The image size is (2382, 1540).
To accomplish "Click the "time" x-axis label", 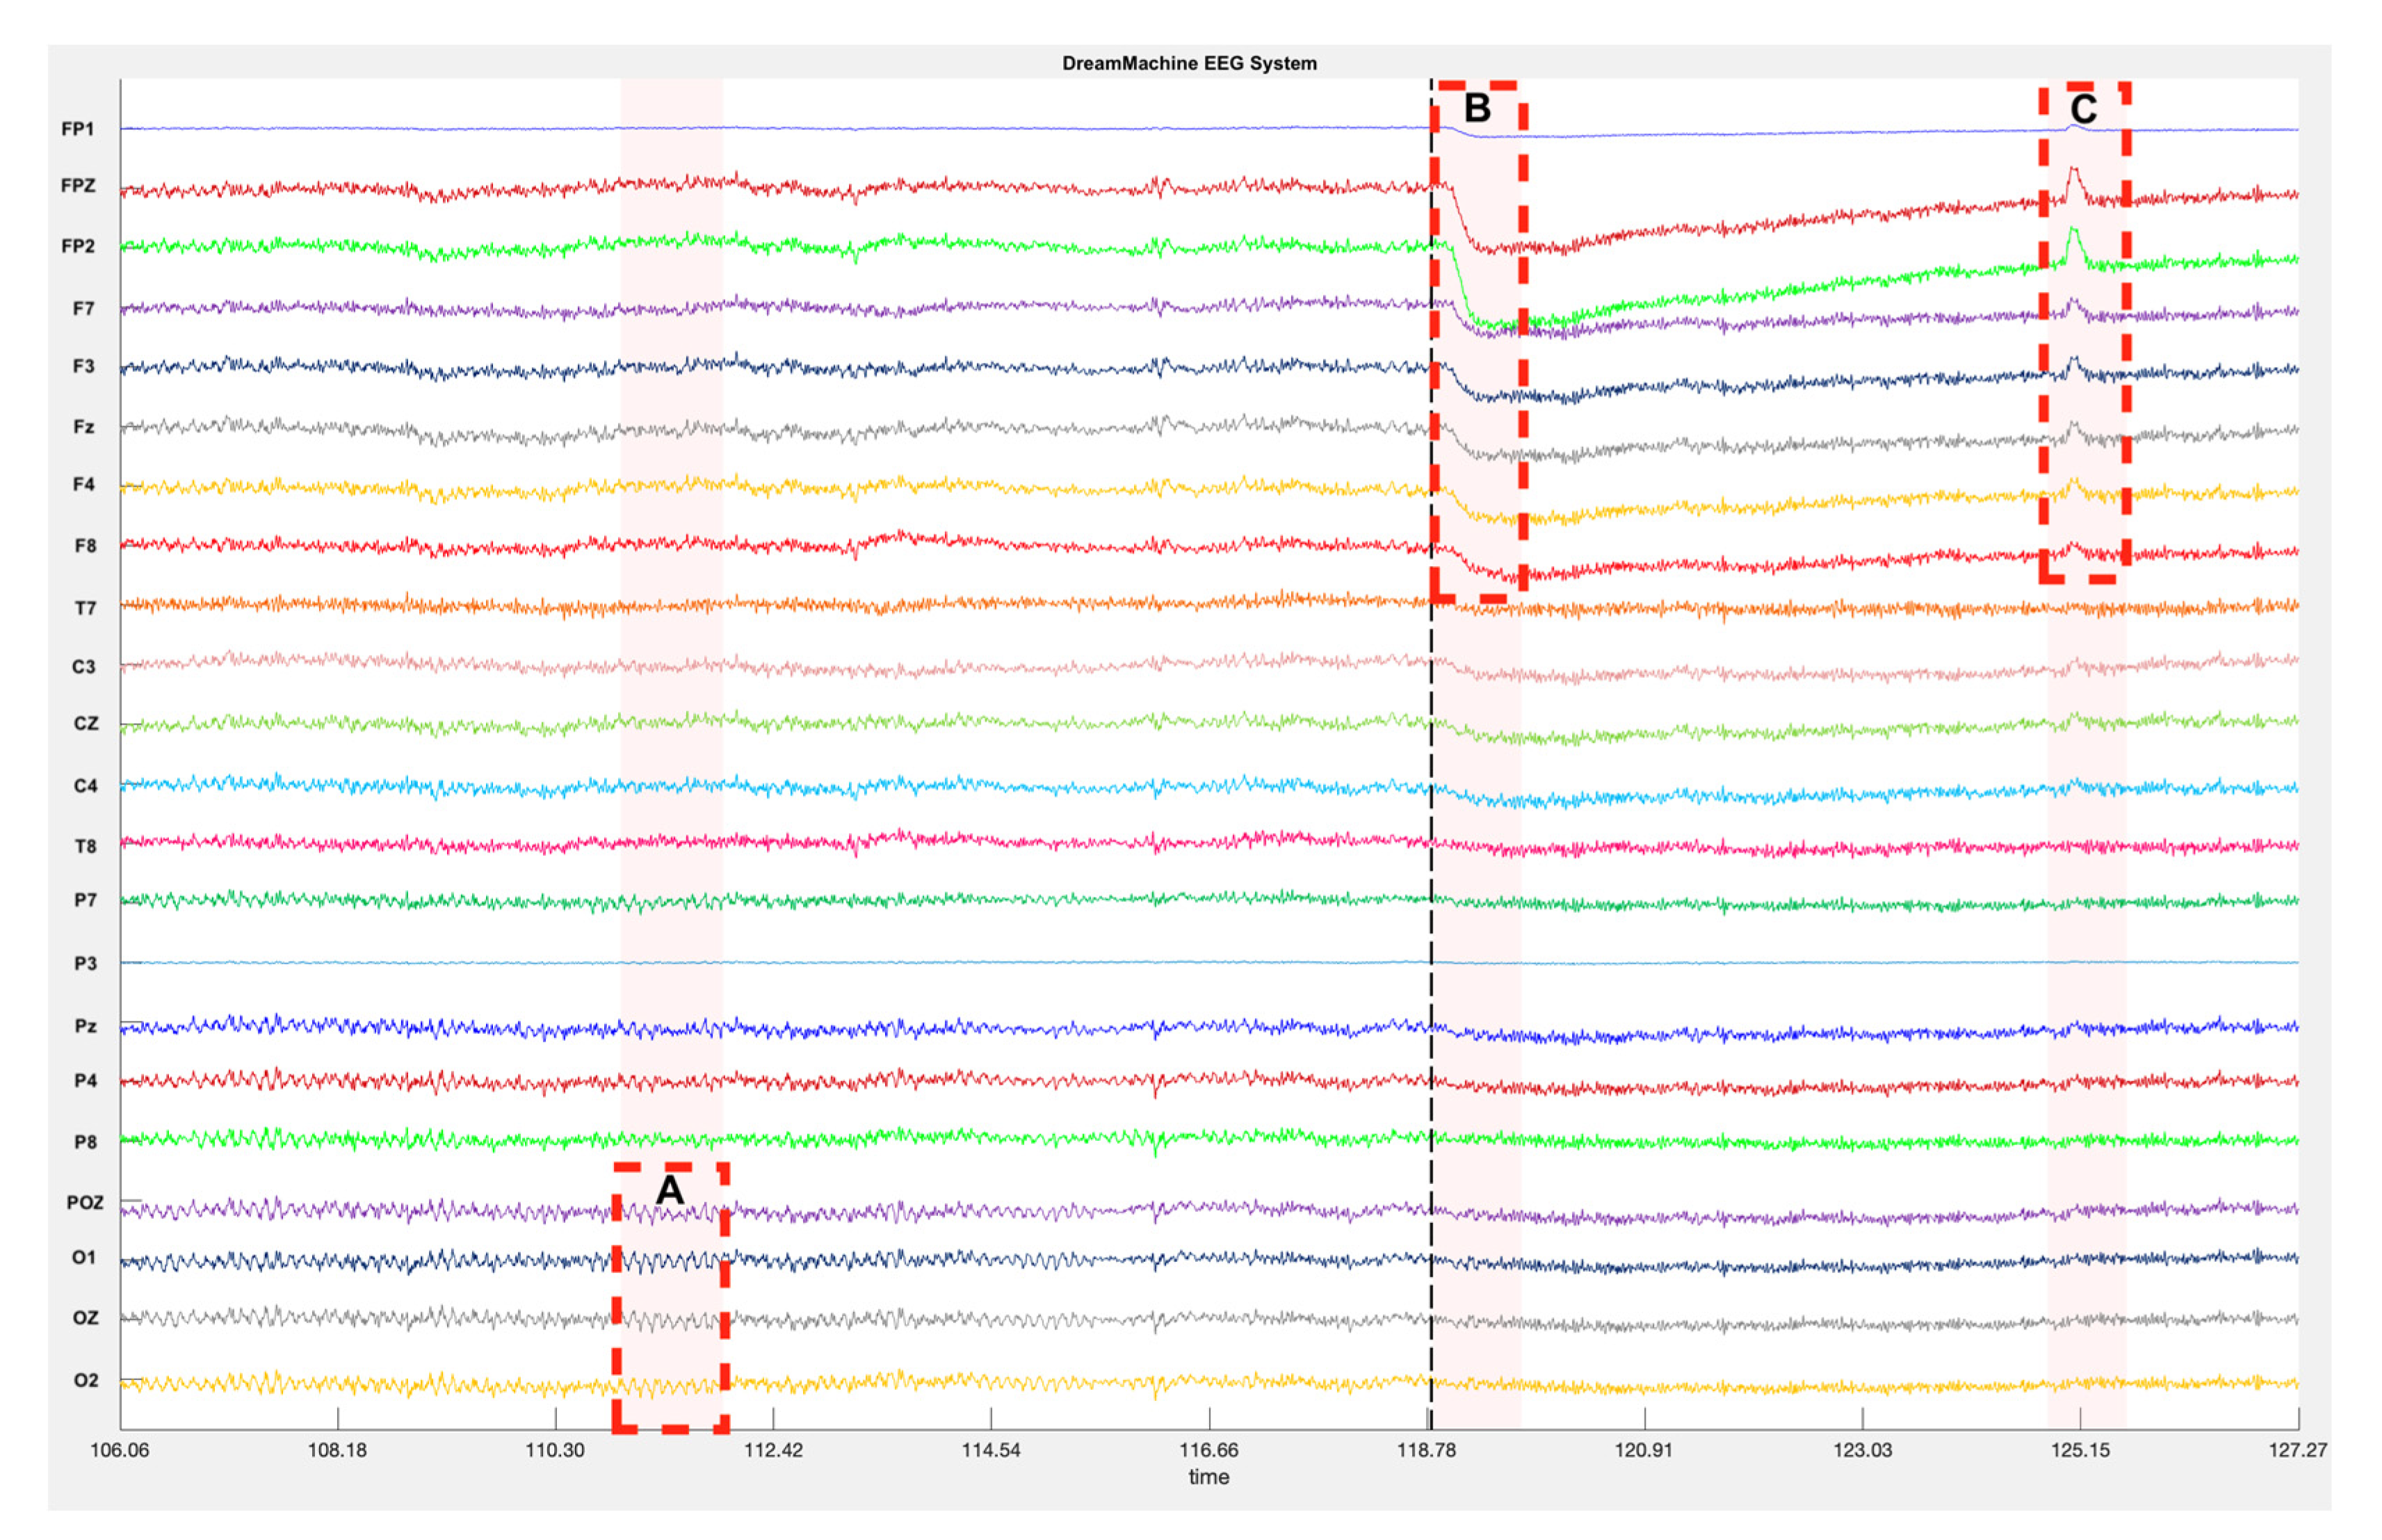I will 1208,1477.
